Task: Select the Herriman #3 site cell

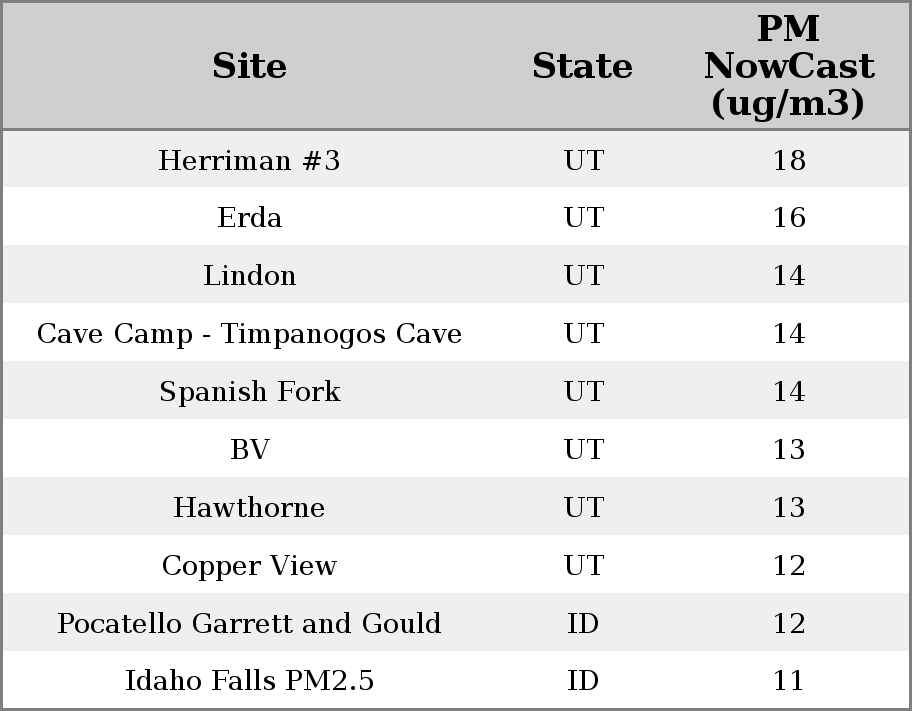Action: [x=249, y=160]
